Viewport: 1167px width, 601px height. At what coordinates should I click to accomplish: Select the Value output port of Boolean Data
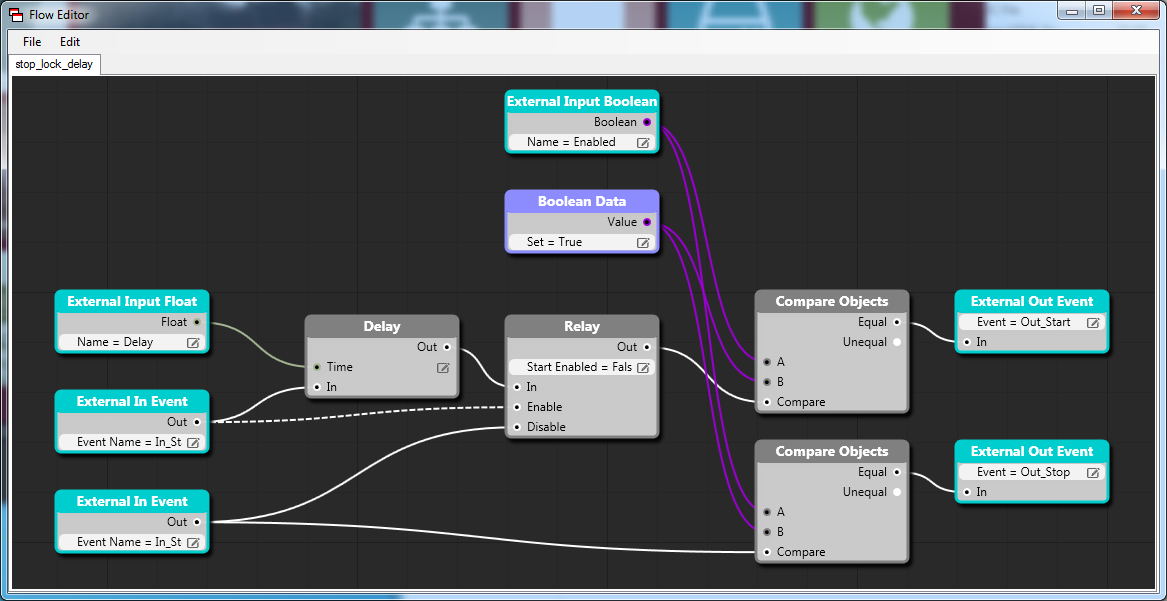click(647, 222)
